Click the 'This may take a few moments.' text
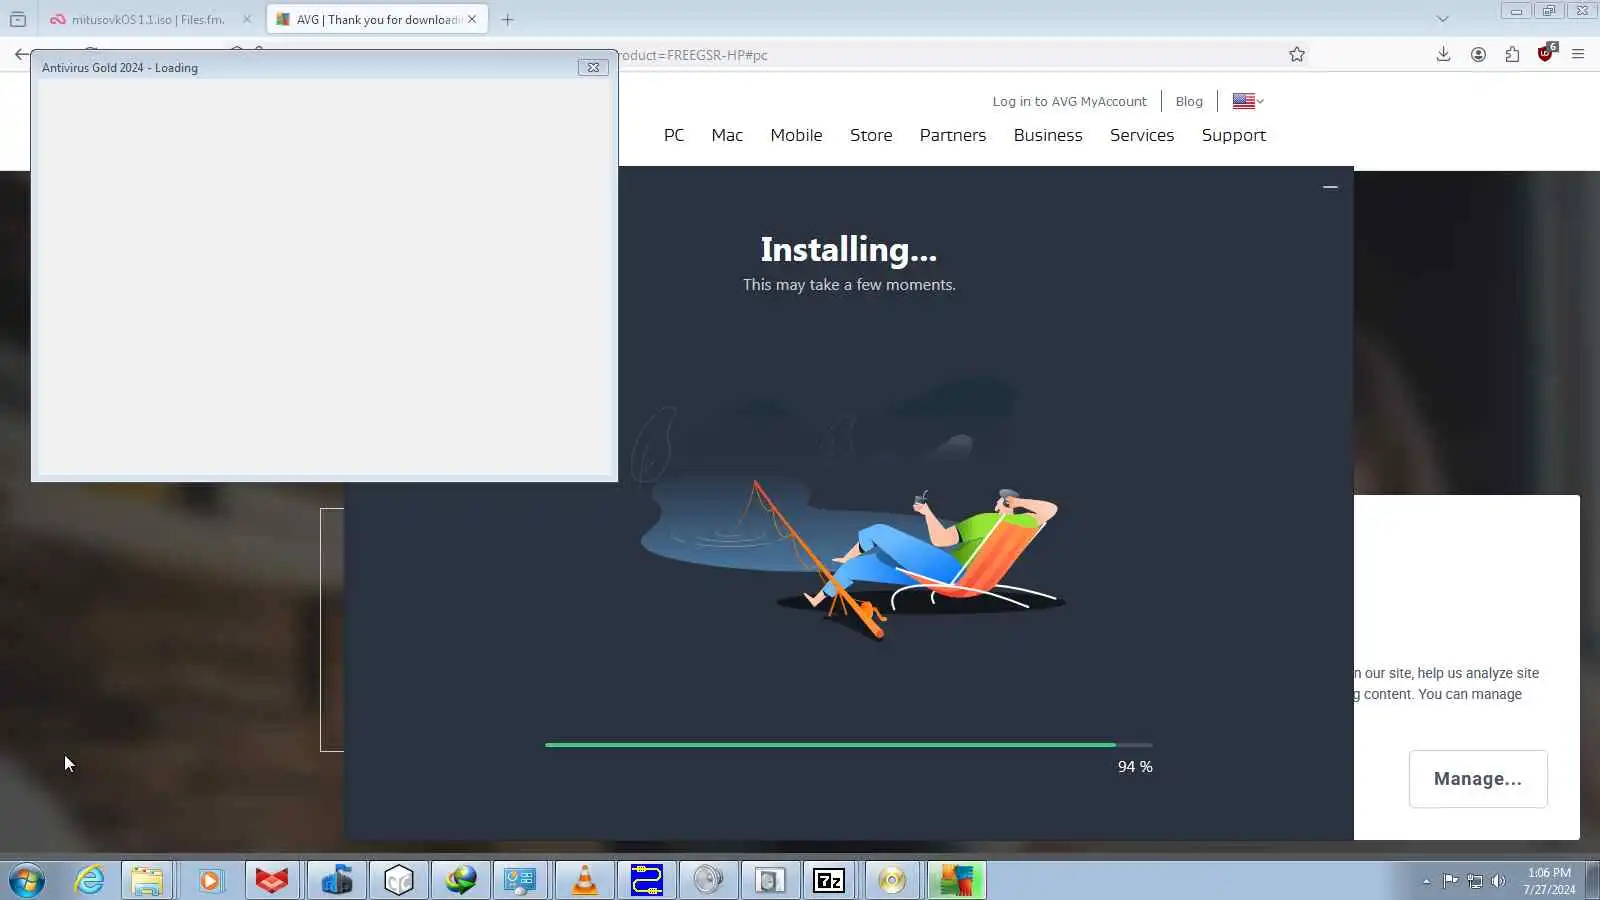The width and height of the screenshot is (1600, 900). tap(849, 285)
